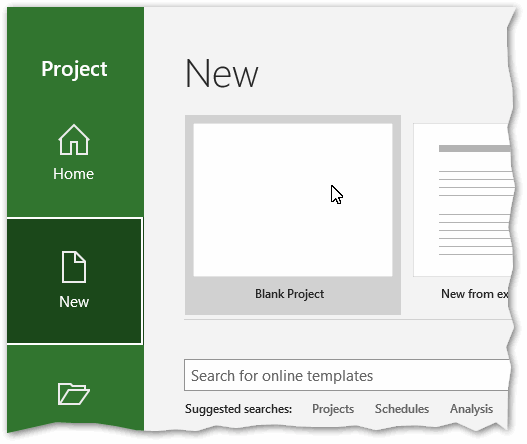Click the Open folder icon in the sidebar
The height and width of the screenshot is (444, 527).
pyautogui.click(x=74, y=394)
